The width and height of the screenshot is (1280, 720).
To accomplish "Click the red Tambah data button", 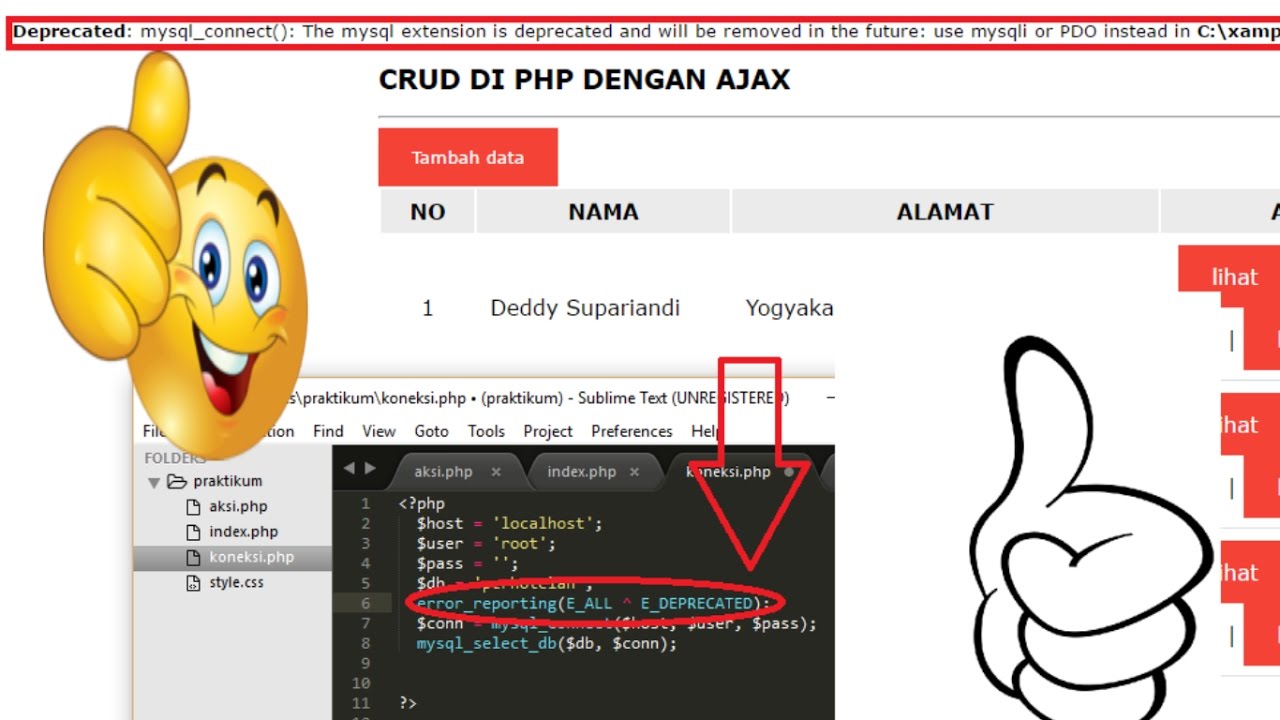I will coord(467,157).
